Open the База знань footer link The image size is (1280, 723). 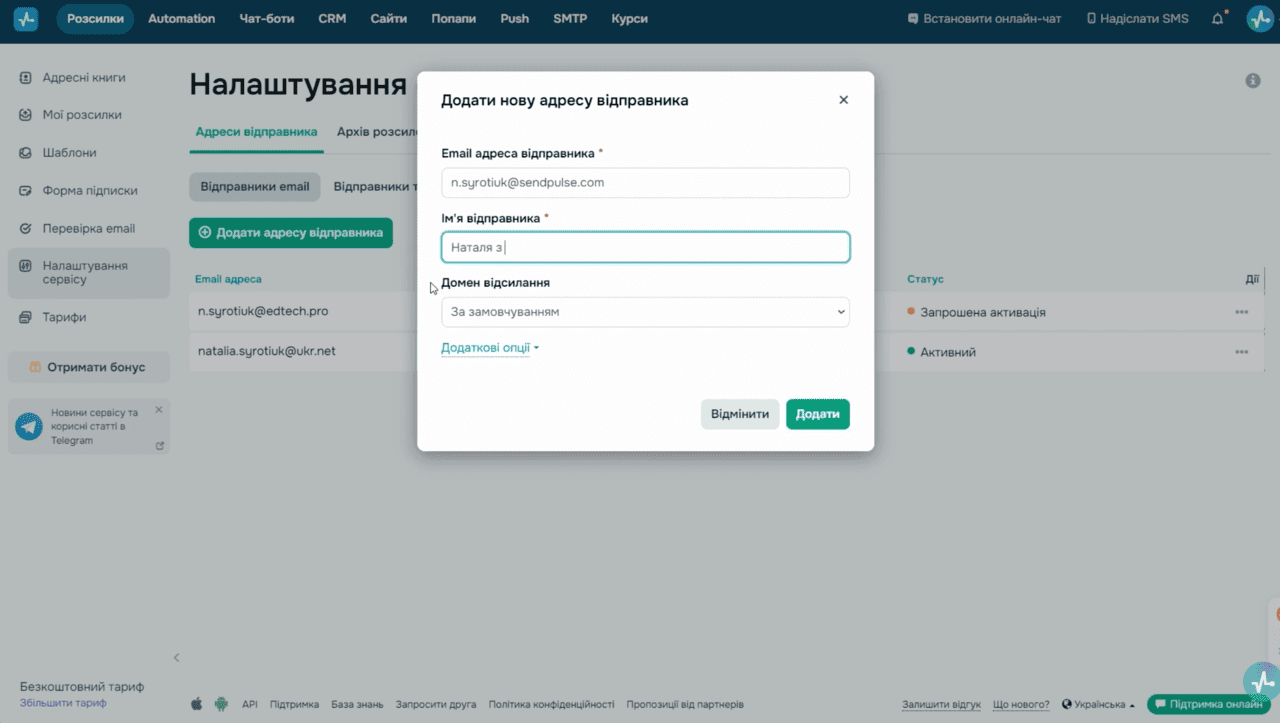[357, 704]
